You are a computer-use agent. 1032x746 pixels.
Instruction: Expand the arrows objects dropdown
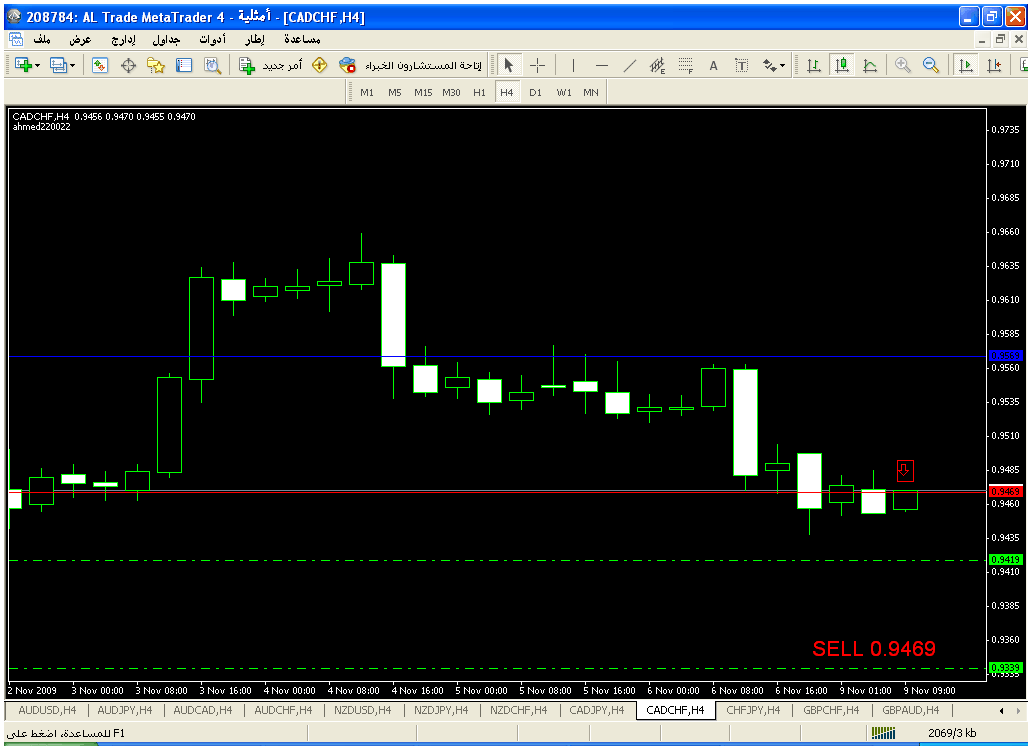point(783,65)
